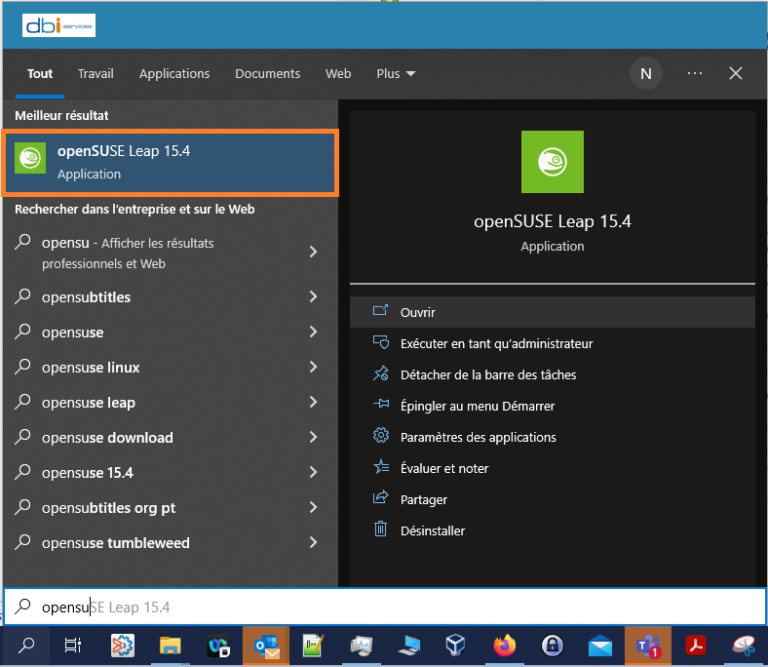Click the gear icon beside Paramètres

pyautogui.click(x=381, y=435)
